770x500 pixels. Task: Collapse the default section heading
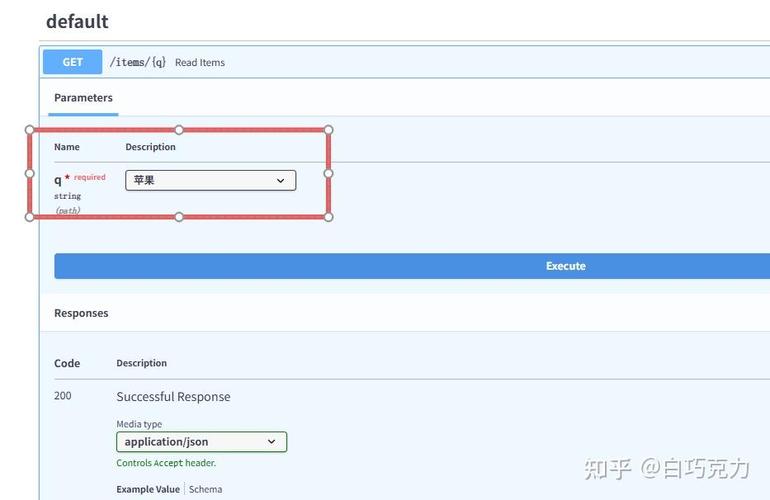tap(77, 22)
